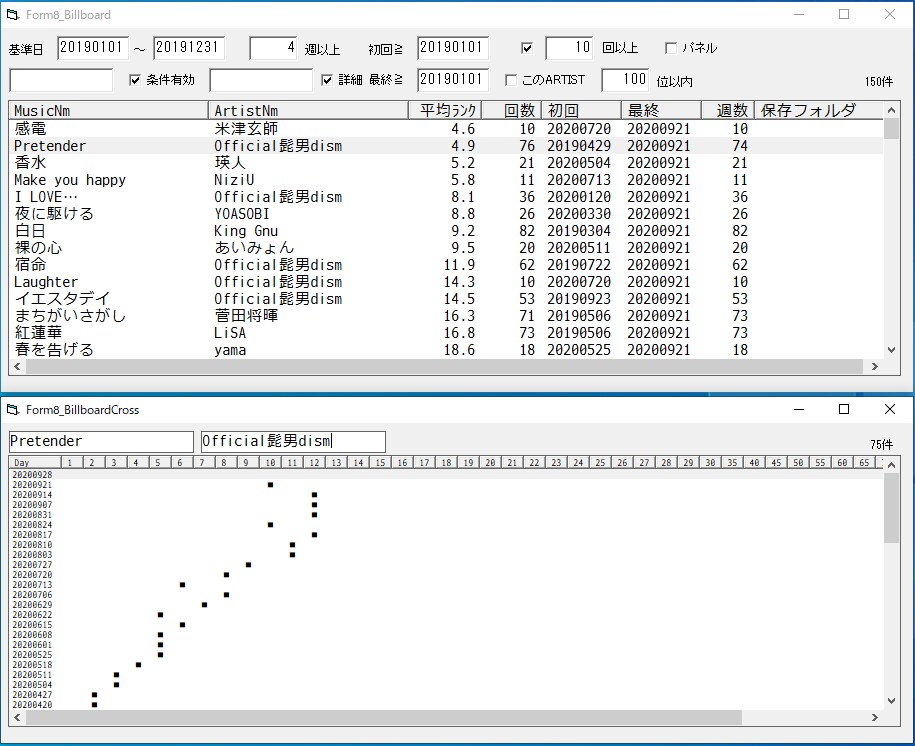Click the Form8_Billboard window title icon

pyautogui.click(x=12, y=15)
